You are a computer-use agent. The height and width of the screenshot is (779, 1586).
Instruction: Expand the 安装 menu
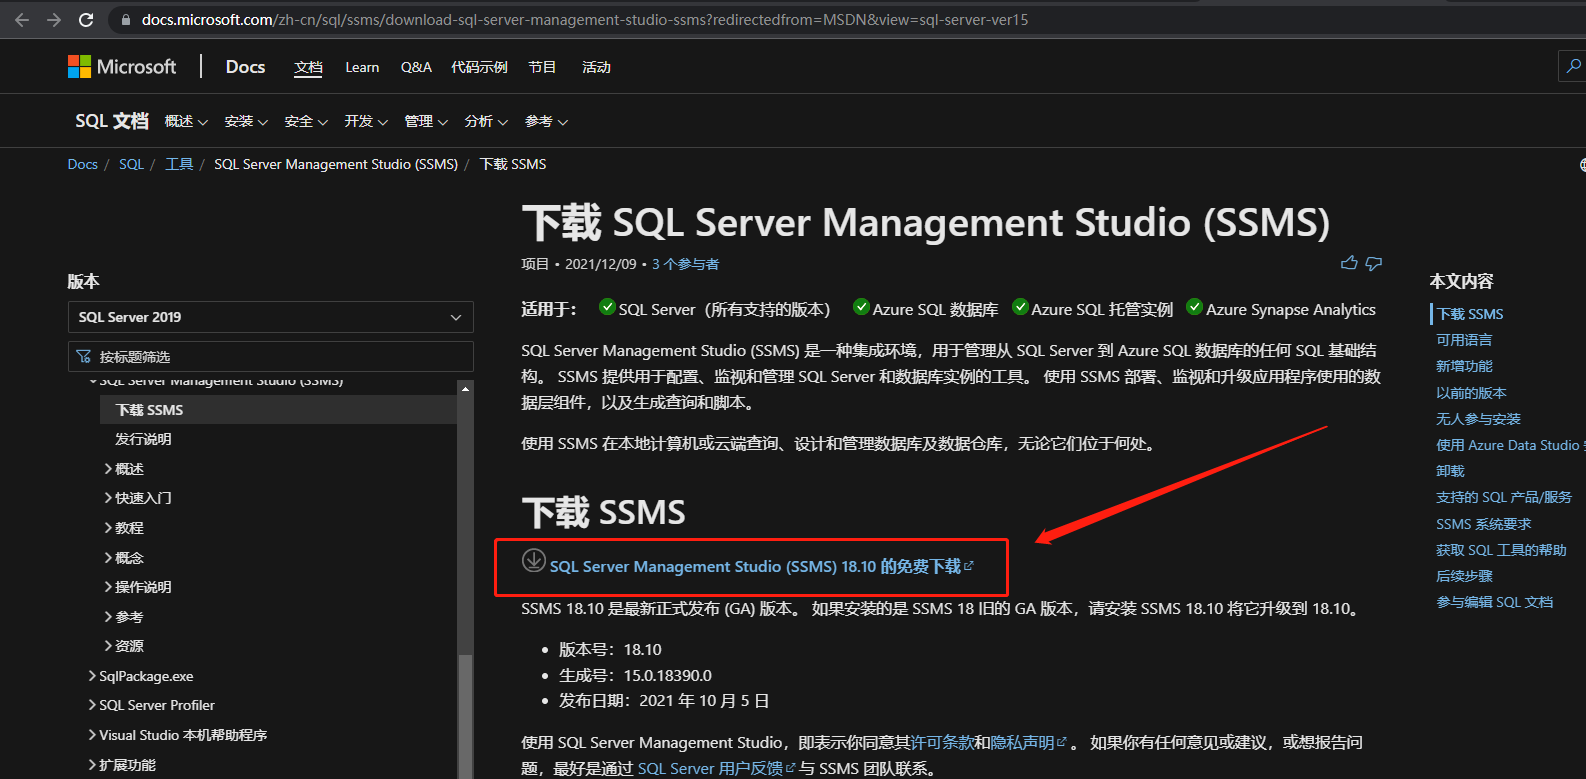point(246,121)
